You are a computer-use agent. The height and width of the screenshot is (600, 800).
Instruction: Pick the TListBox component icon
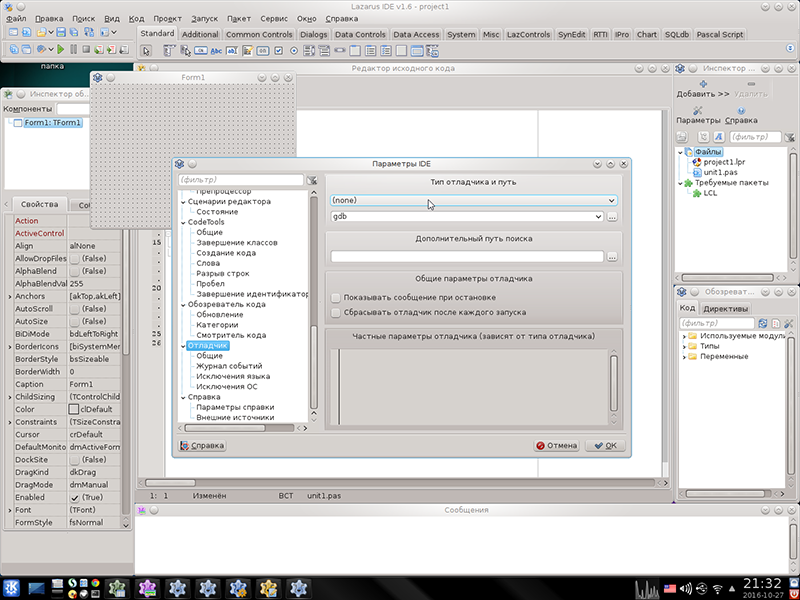tap(309, 51)
